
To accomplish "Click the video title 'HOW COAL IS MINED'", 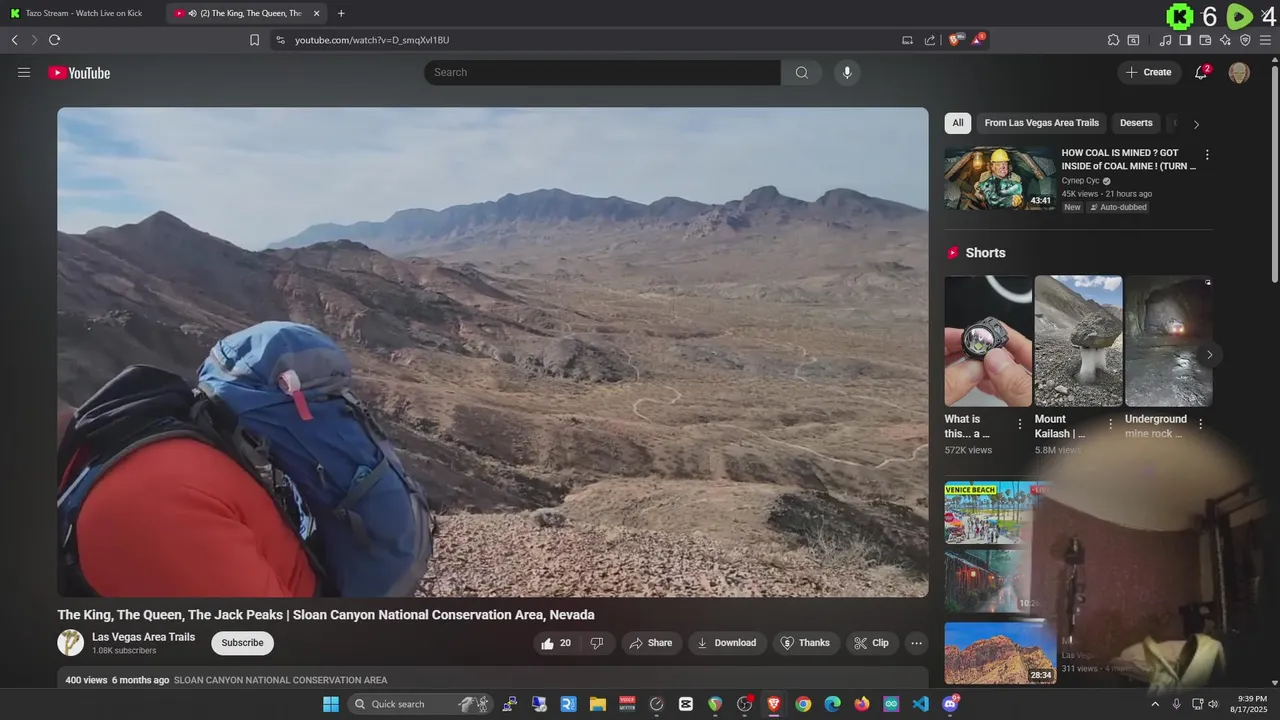I will (x=1129, y=160).
